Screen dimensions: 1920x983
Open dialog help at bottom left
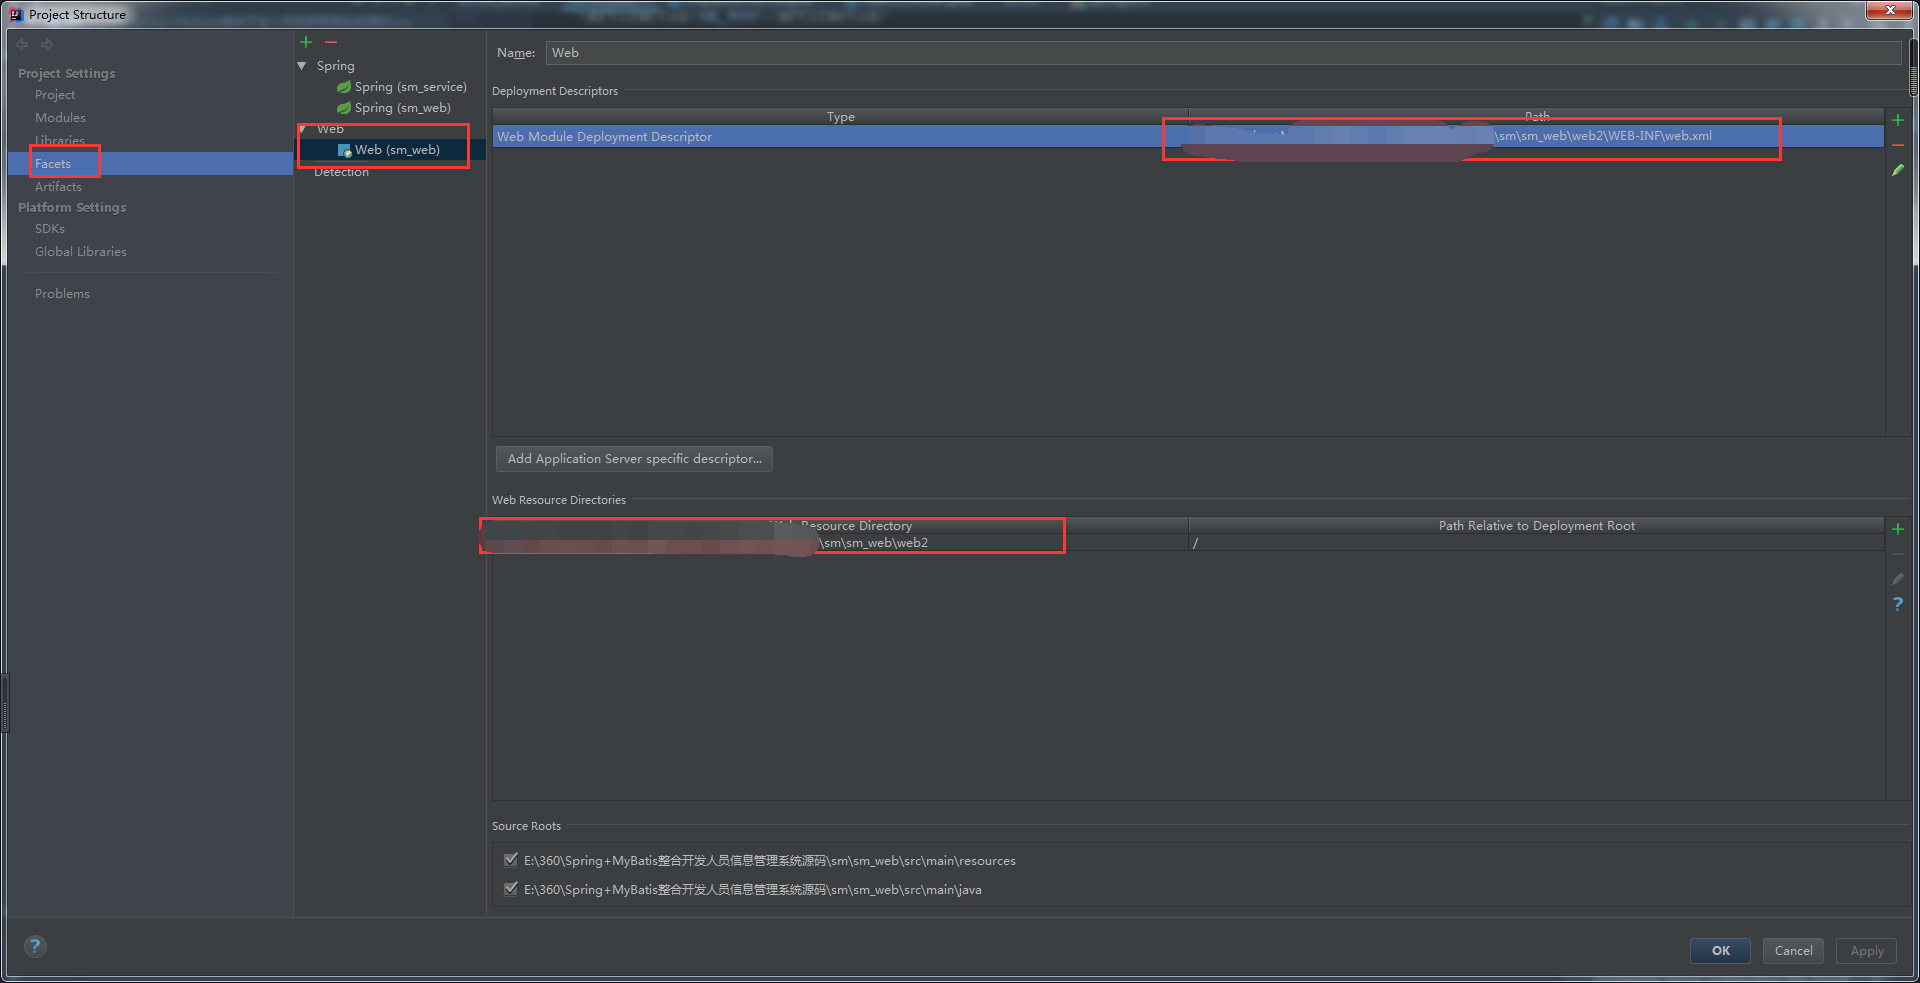coord(35,946)
